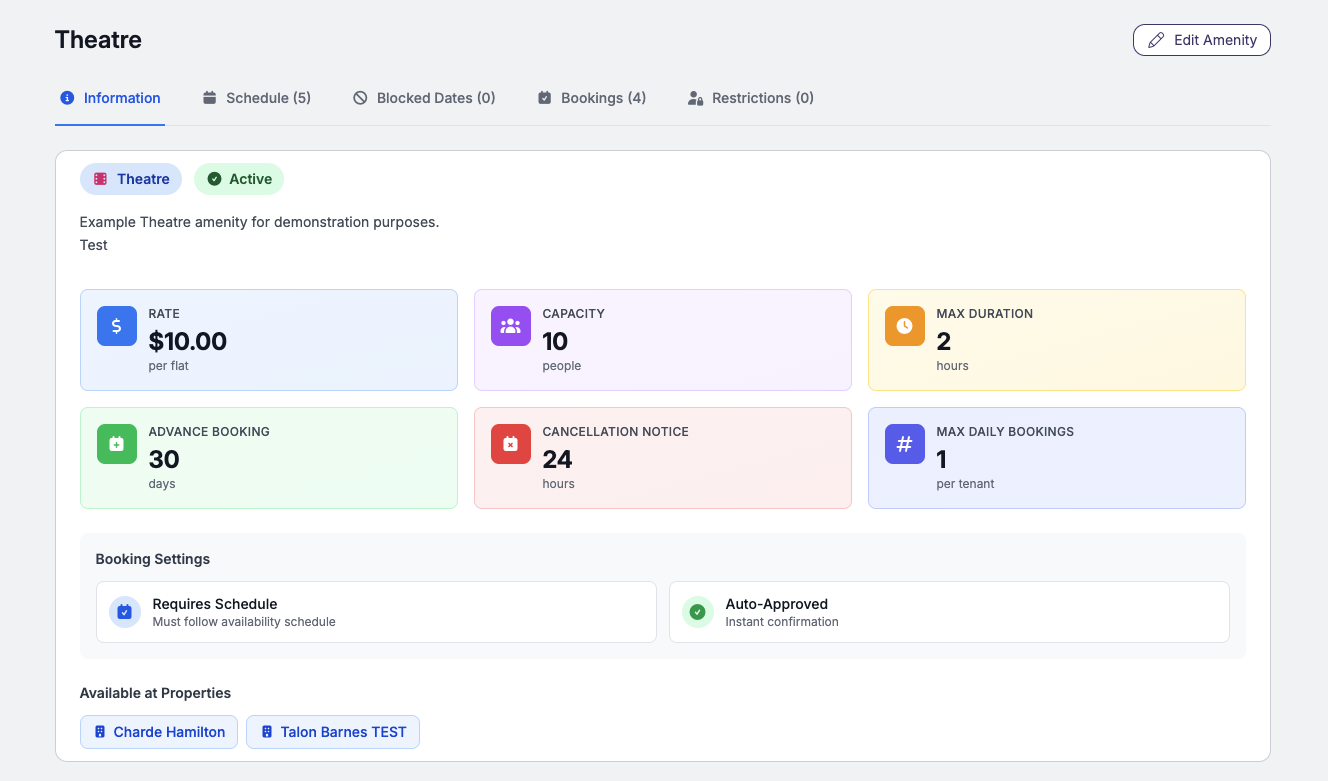Click the 'per tenant' label
Screen dimensions: 1328x781
pos(965,484)
